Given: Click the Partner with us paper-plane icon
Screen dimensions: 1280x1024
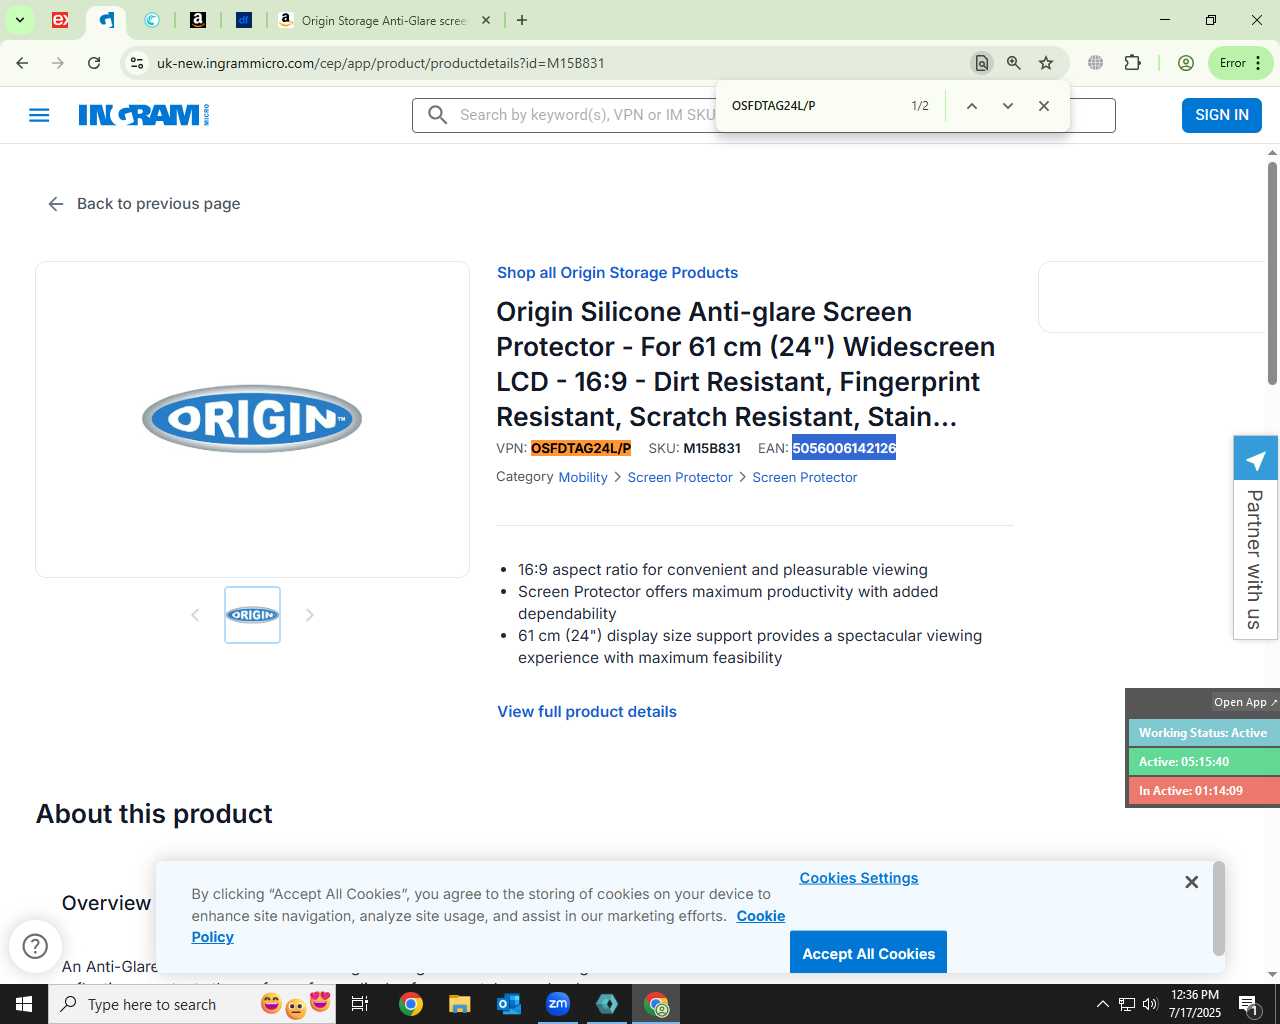Looking at the screenshot, I should point(1256,459).
